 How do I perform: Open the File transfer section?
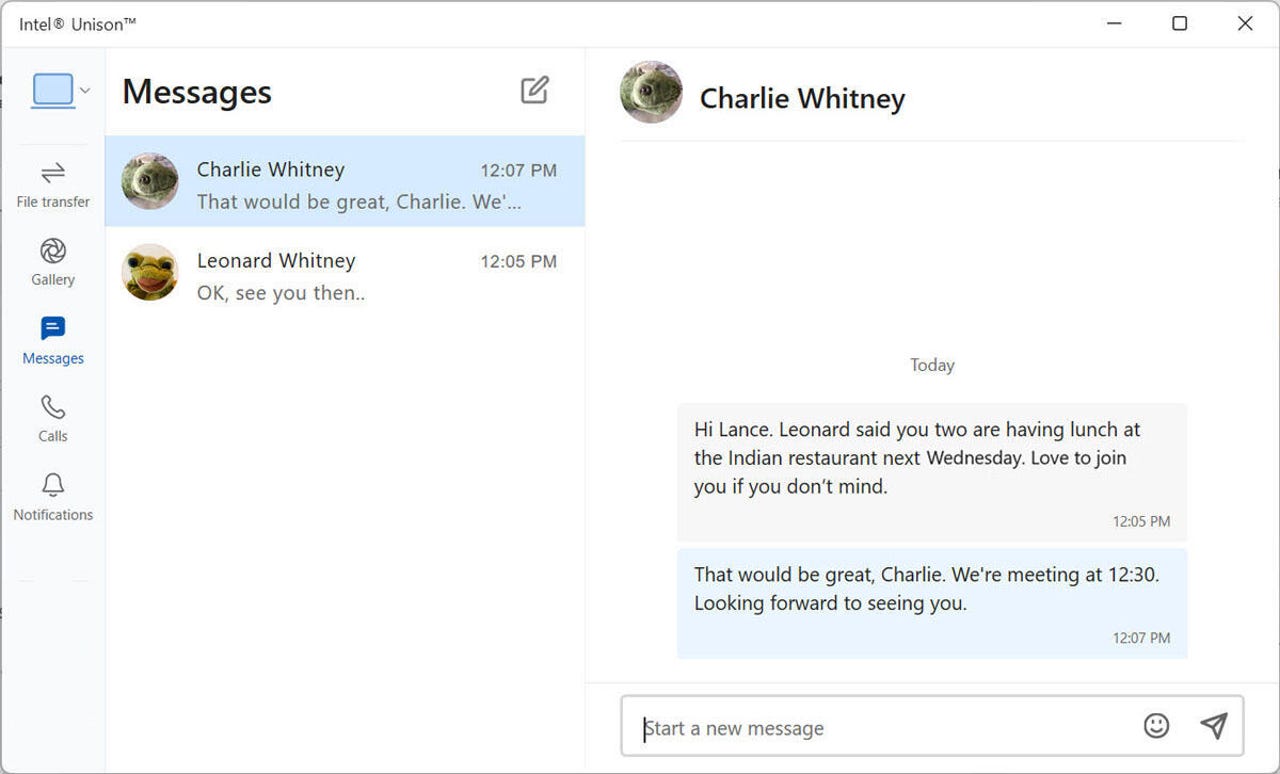(53, 186)
